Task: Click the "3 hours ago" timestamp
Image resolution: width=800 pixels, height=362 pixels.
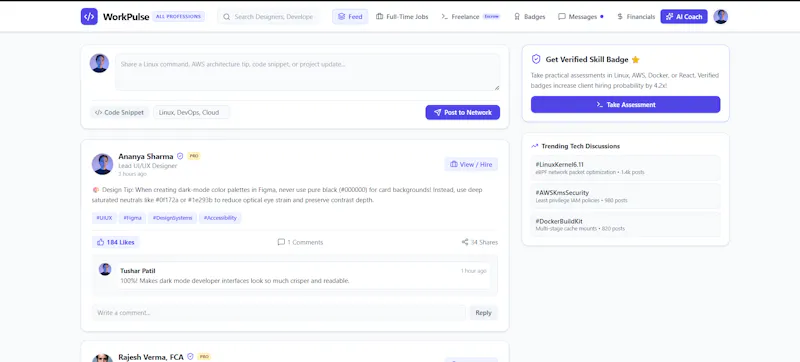Action: (132, 174)
